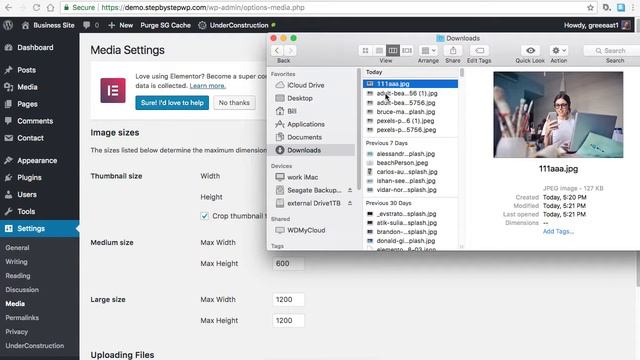Bookmark this page with star icon
This screenshot has width=640, height=360.
point(590,7)
